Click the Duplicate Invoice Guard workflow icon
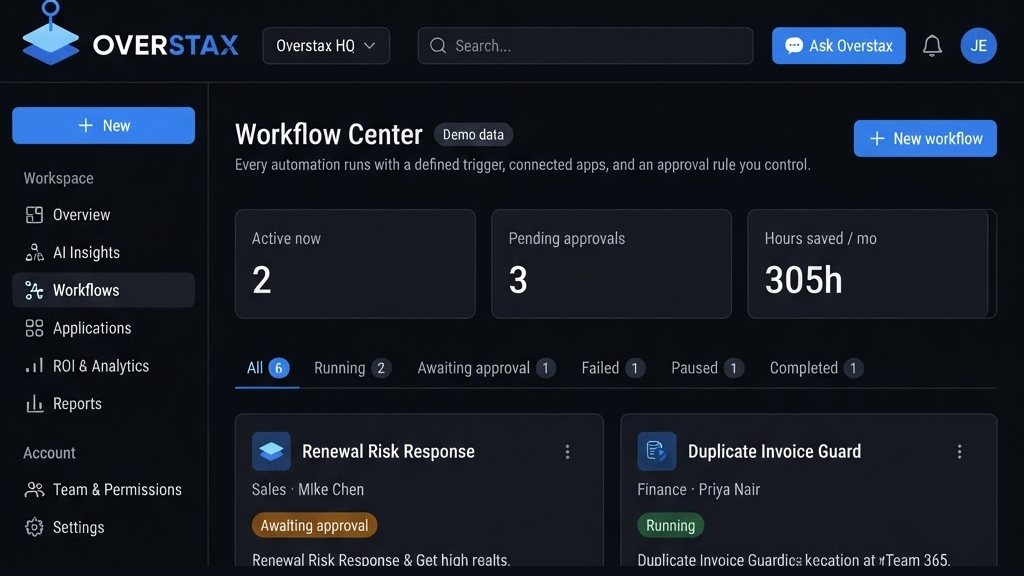This screenshot has width=1024, height=576. [x=656, y=451]
